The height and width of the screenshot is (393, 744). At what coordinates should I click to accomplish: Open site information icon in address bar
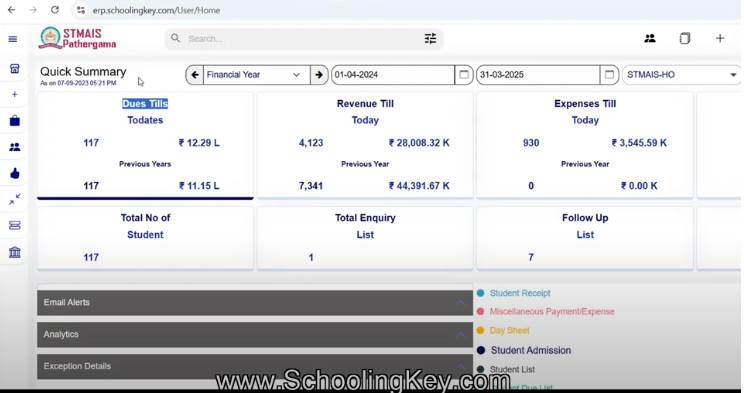click(x=81, y=10)
